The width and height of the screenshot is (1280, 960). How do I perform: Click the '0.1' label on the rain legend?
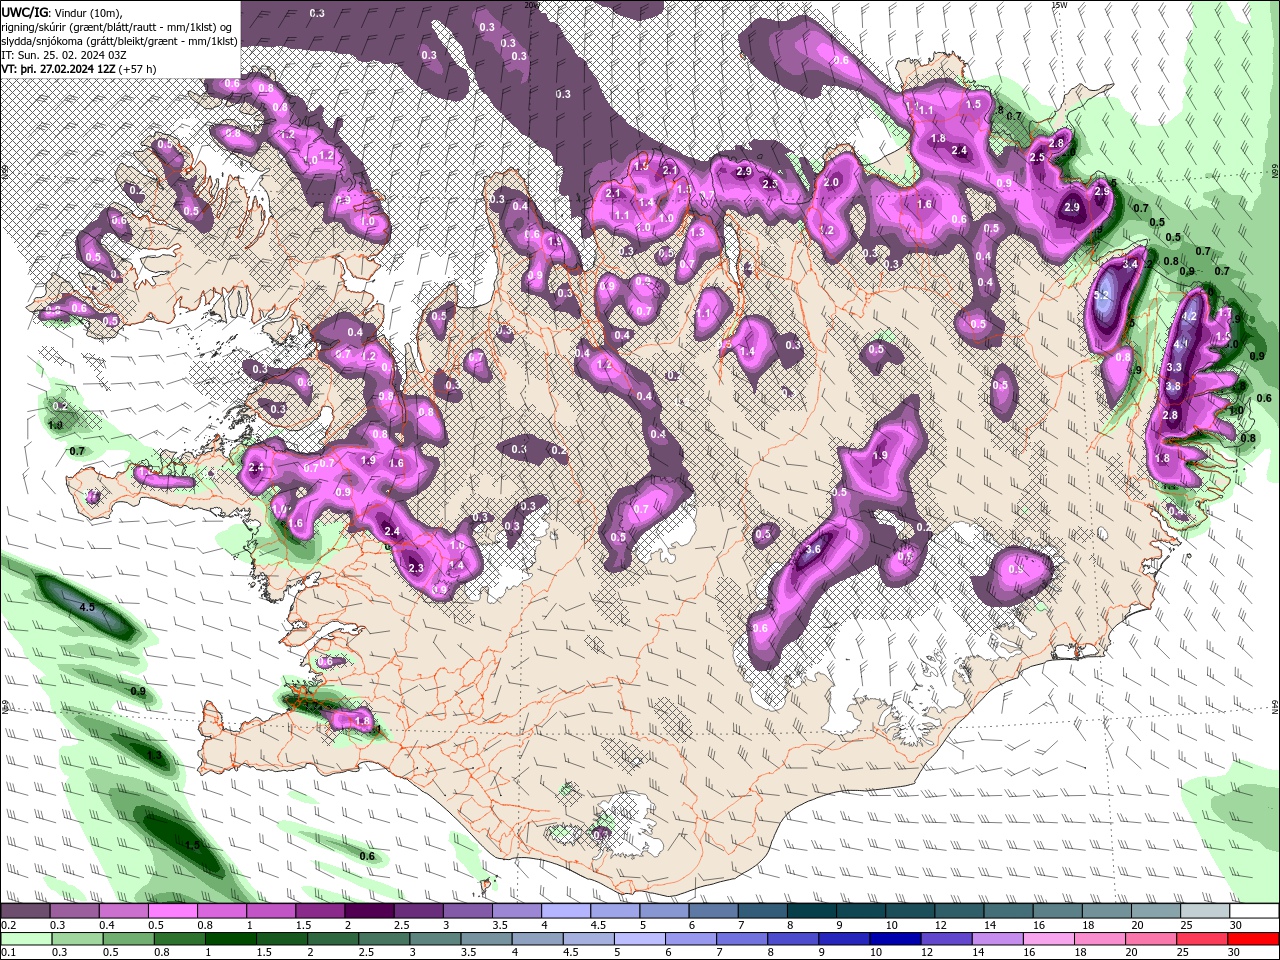[8, 953]
